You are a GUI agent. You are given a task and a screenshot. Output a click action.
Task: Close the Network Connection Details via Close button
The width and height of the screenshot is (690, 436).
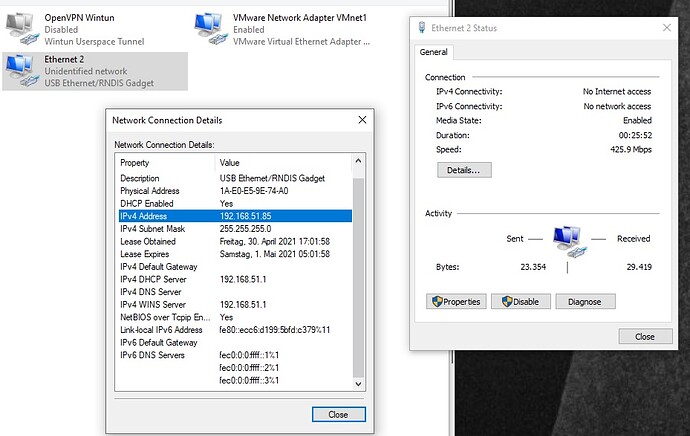(x=338, y=414)
